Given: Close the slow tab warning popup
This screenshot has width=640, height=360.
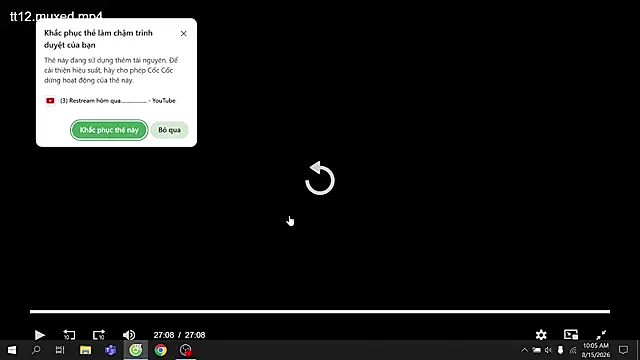Looking at the screenshot, I should coord(184,33).
